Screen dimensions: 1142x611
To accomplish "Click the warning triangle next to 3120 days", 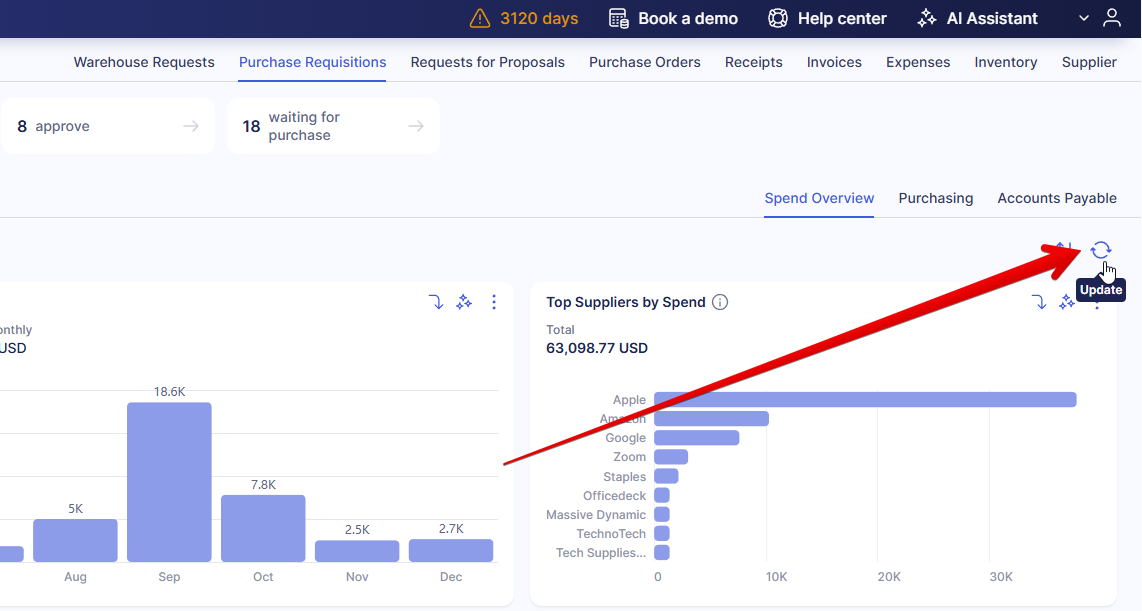I will coord(480,18).
